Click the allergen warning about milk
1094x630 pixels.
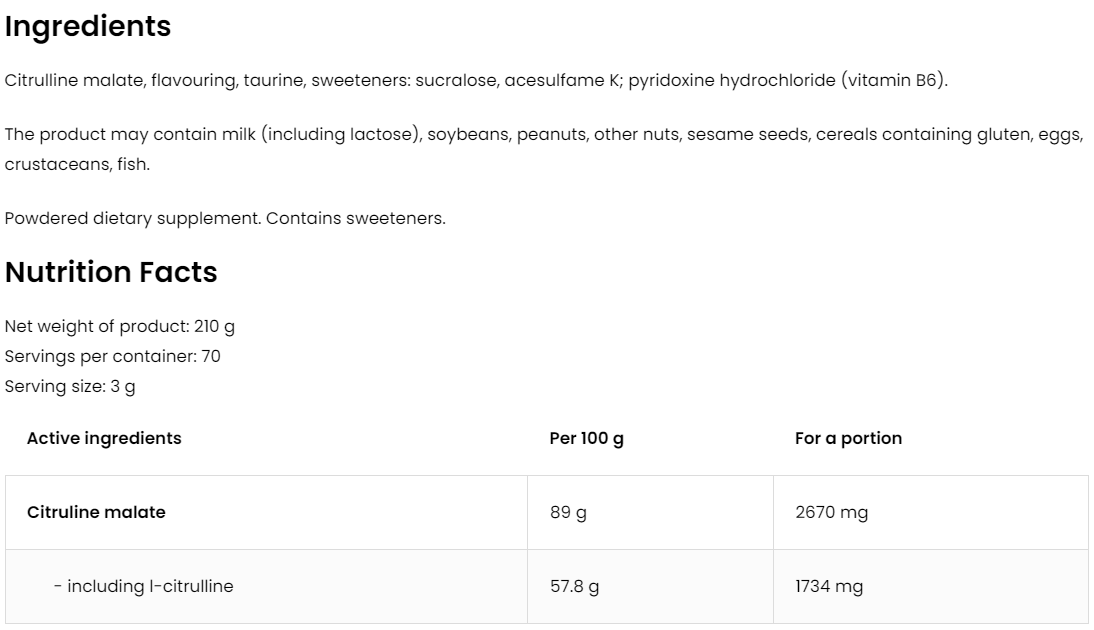[x=543, y=134]
